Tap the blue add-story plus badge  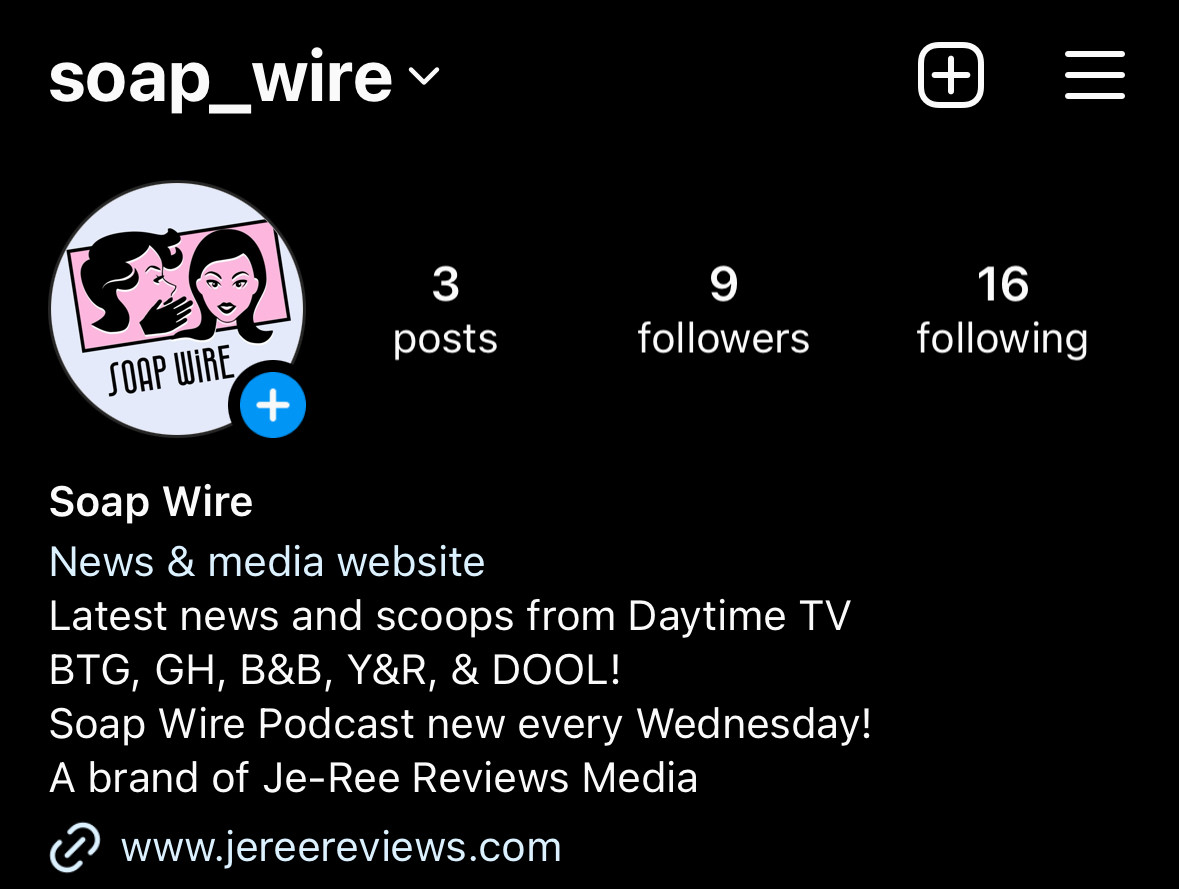point(272,405)
